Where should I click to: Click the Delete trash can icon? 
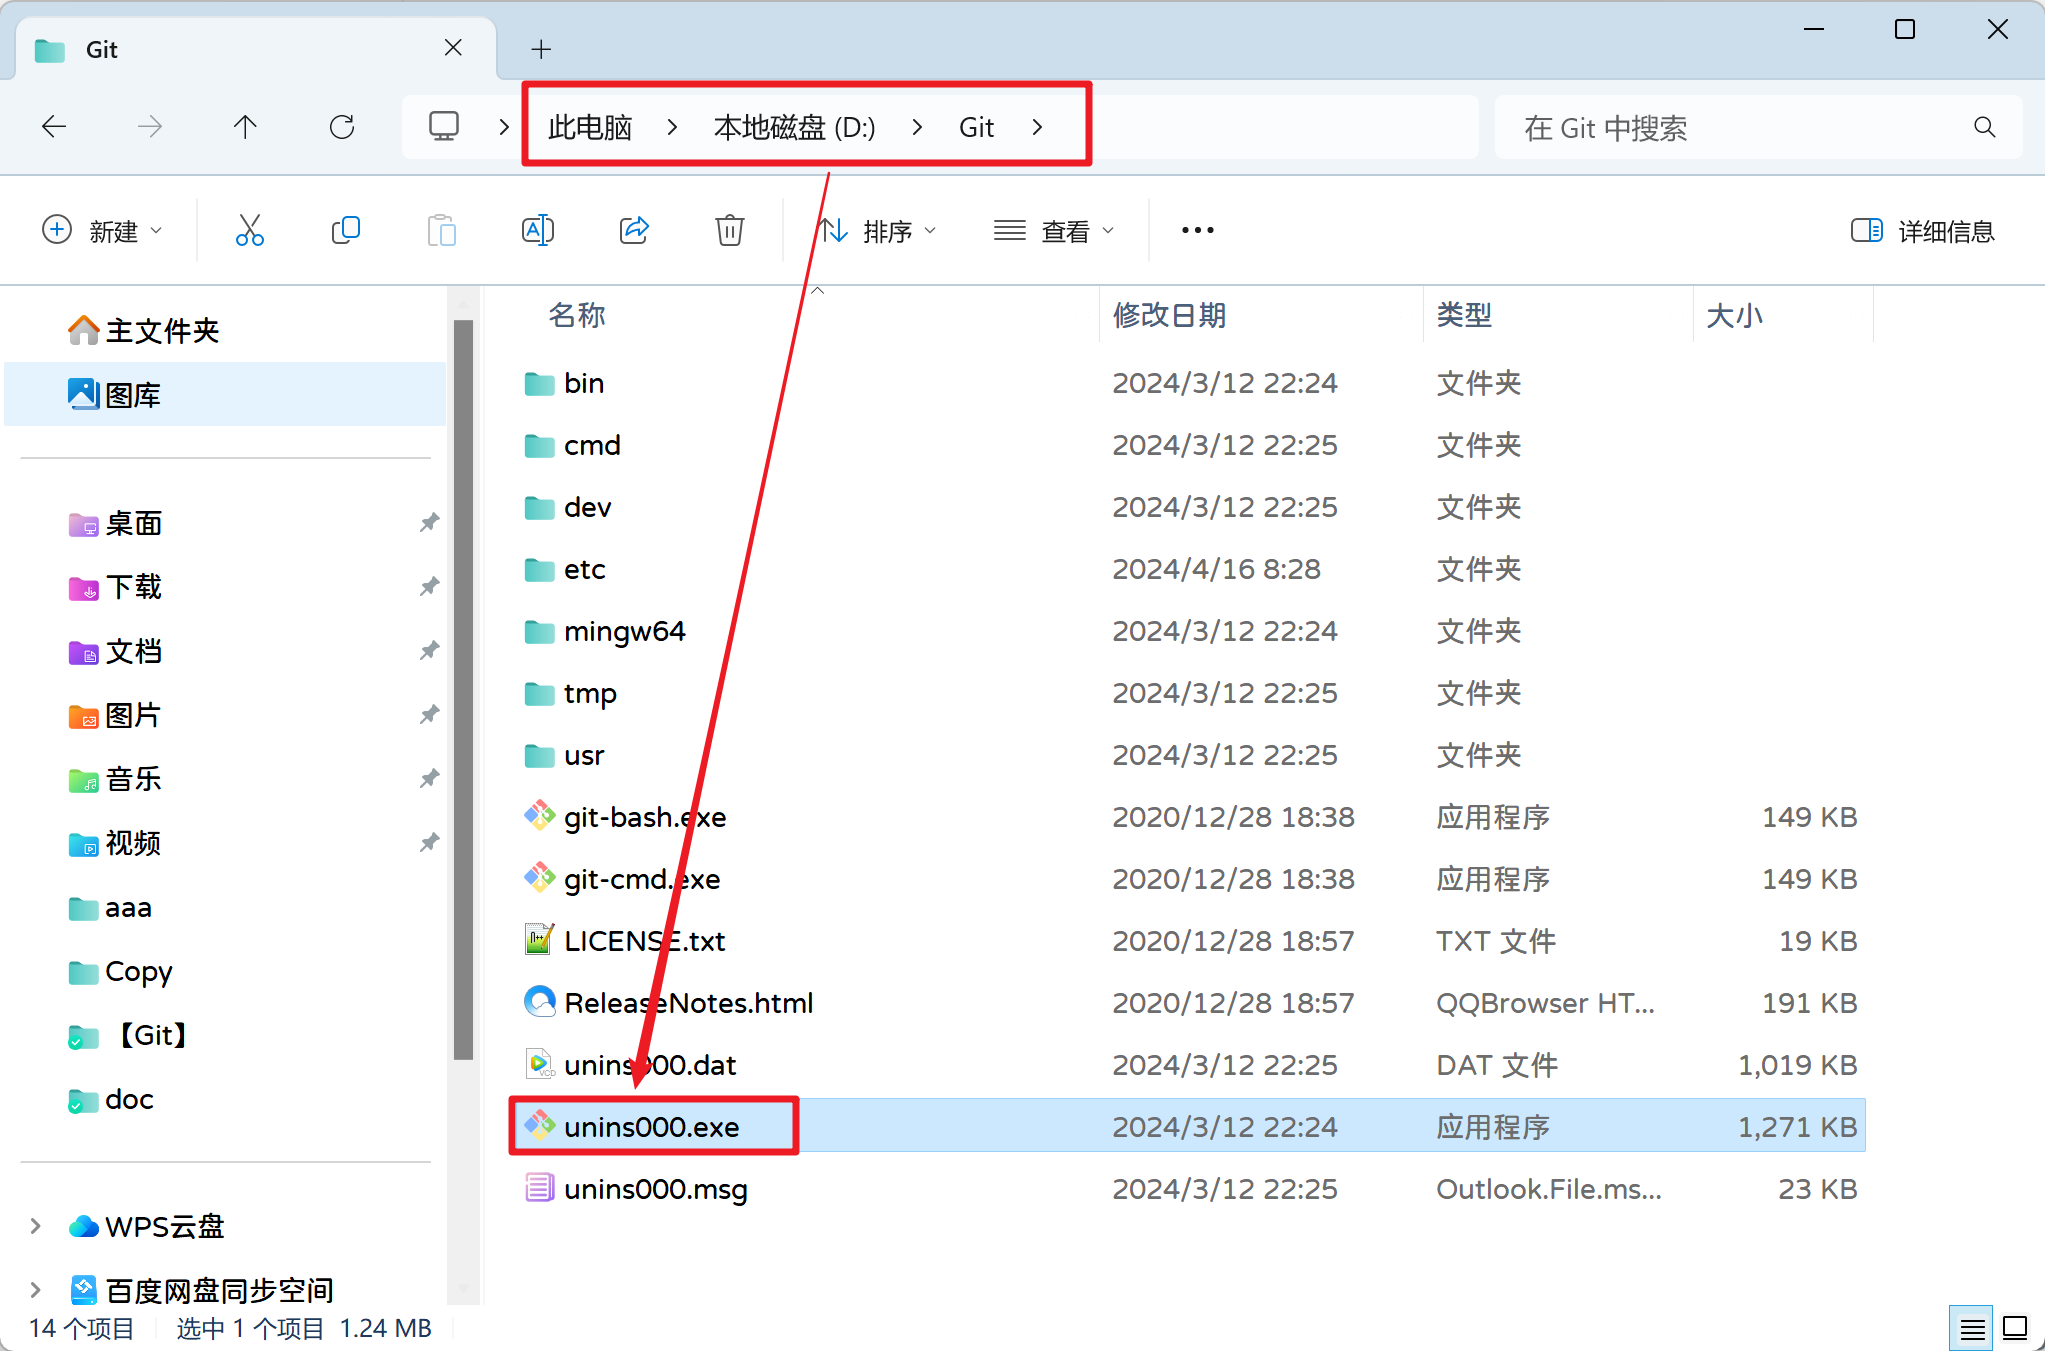(729, 230)
